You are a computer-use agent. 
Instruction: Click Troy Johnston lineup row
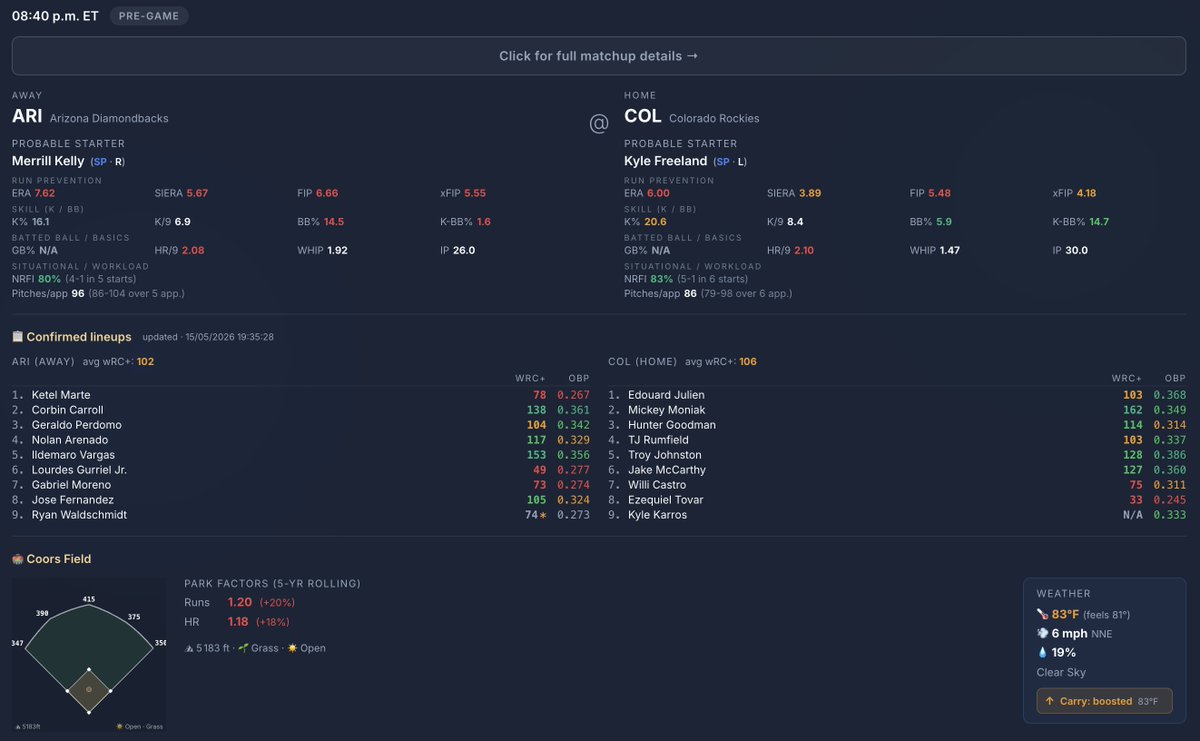897,455
